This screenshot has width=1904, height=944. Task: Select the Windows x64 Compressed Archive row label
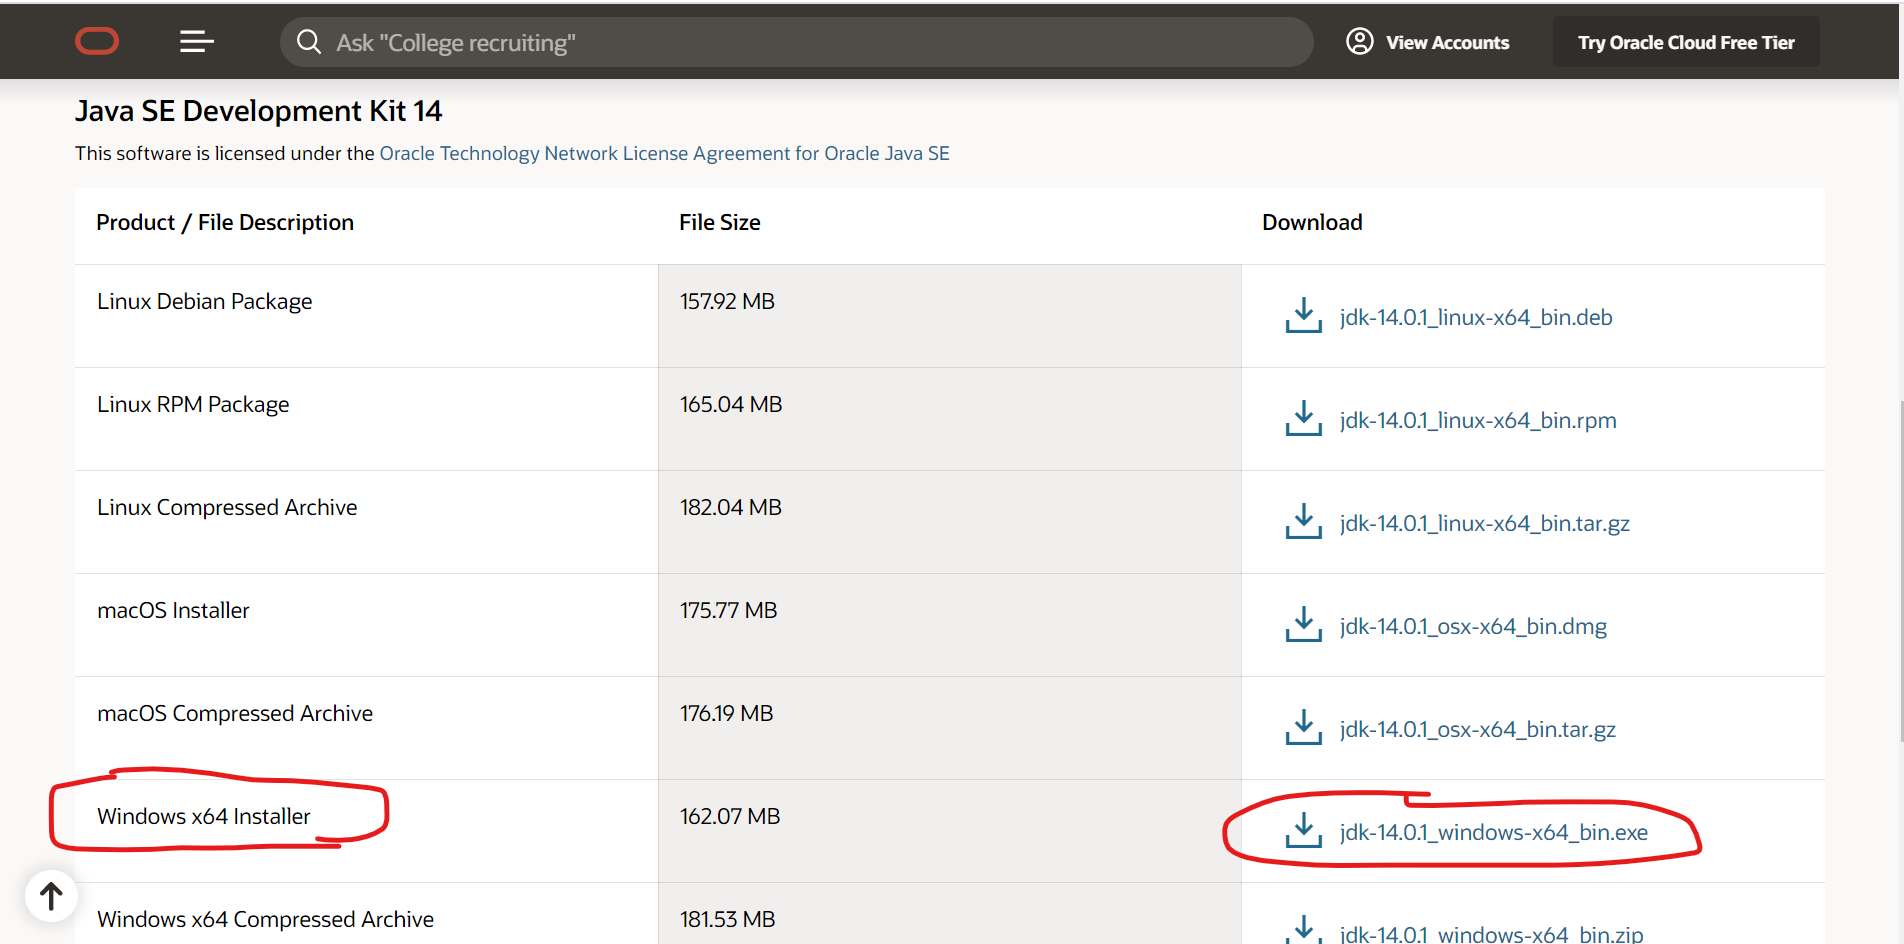(265, 919)
